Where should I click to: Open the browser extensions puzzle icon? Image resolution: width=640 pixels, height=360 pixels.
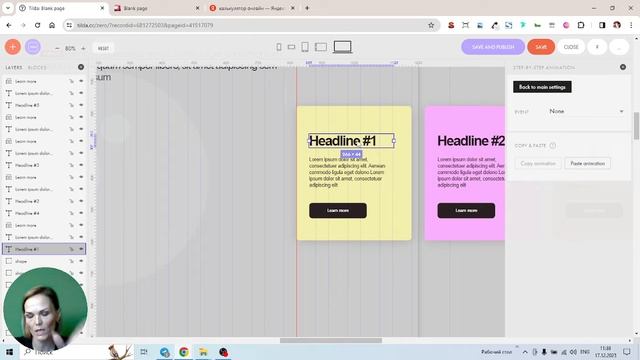tap(581, 25)
